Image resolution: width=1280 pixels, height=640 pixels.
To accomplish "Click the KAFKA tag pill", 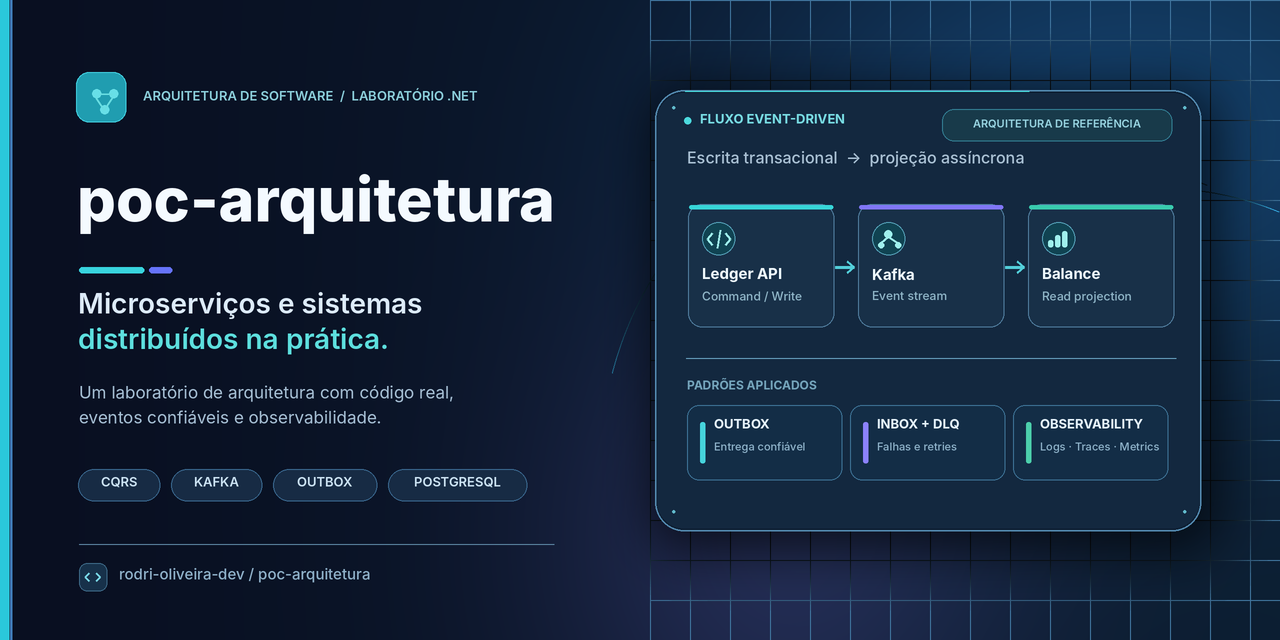I will point(216,484).
